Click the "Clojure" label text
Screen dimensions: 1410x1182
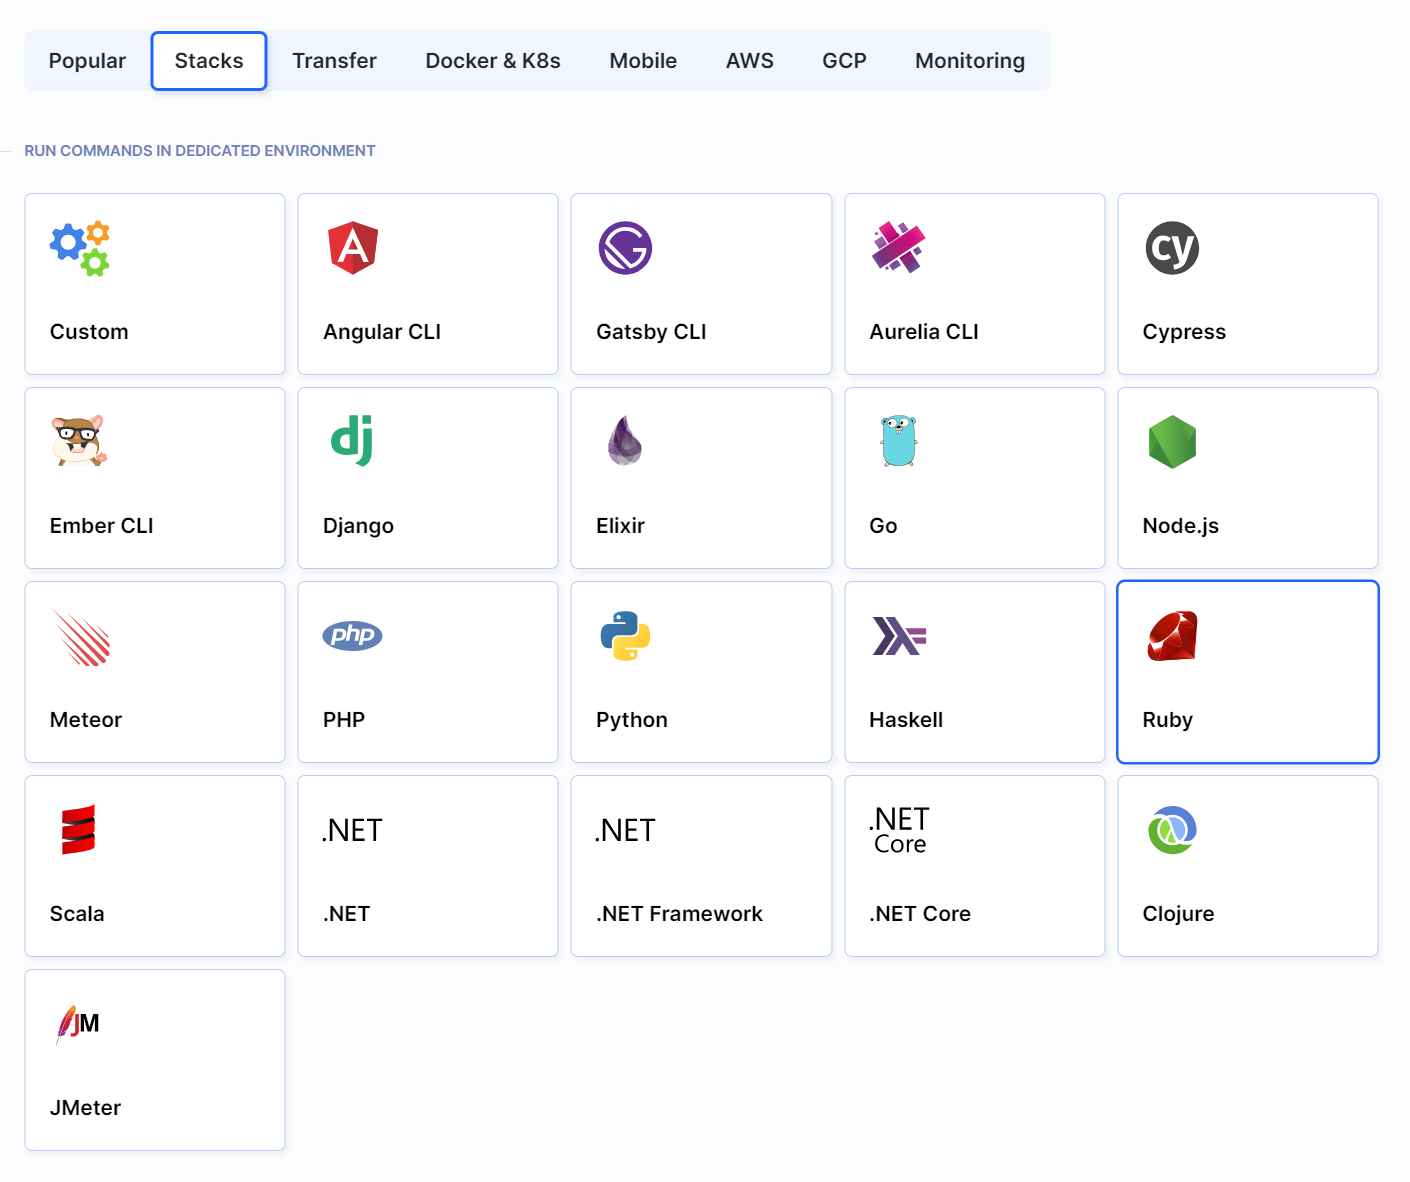coord(1178,915)
